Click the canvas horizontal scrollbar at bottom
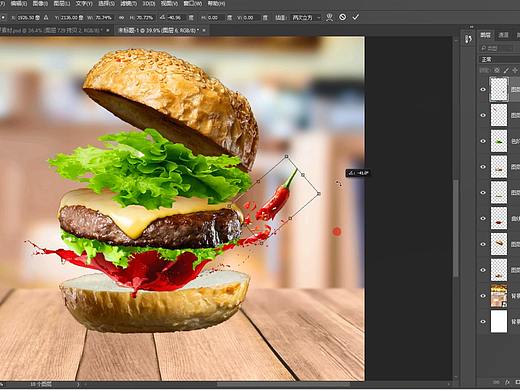Image resolution: width=520 pixels, height=390 pixels. [x=283, y=384]
